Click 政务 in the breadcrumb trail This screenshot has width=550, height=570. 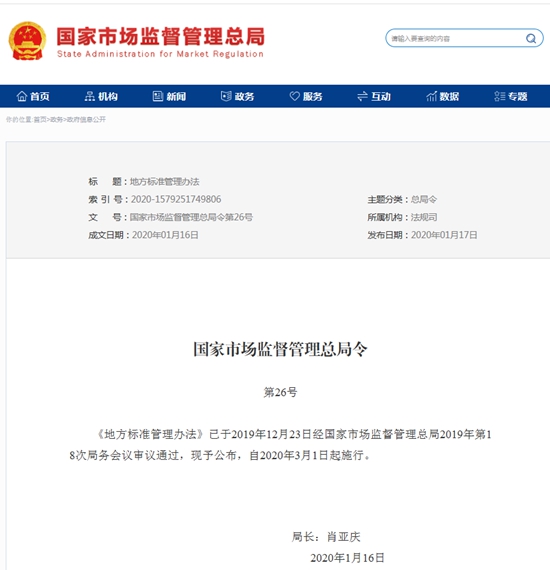pos(56,119)
